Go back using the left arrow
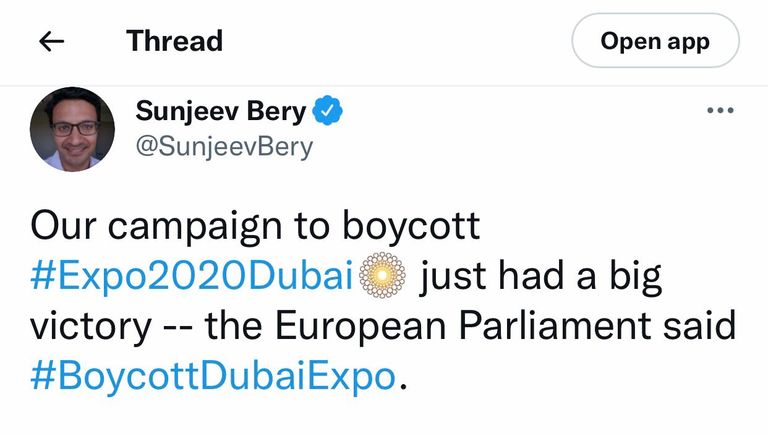The width and height of the screenshot is (768, 435). tap(51, 41)
